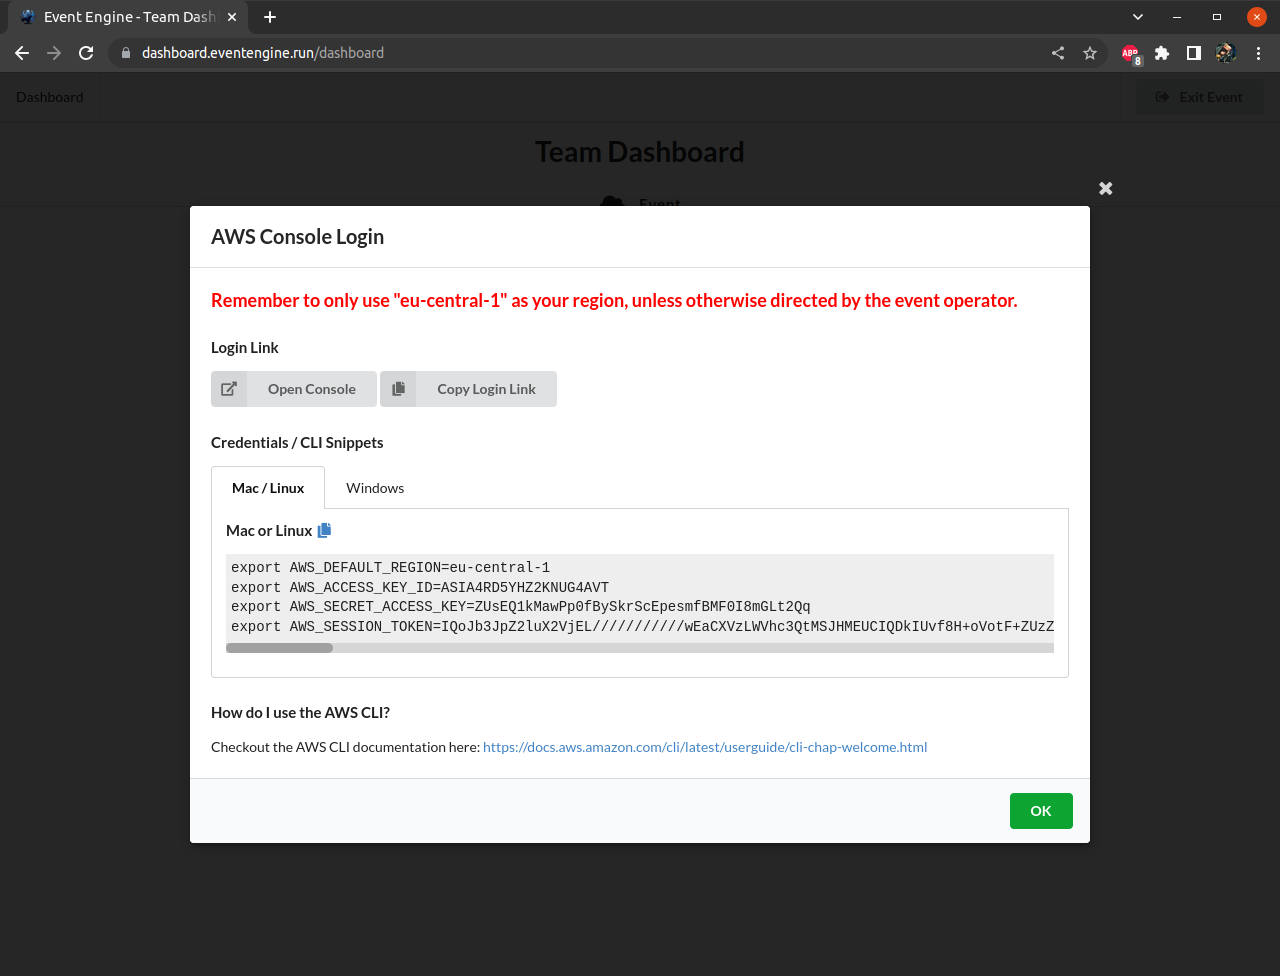Share this page icon in address bar

pyautogui.click(x=1058, y=53)
